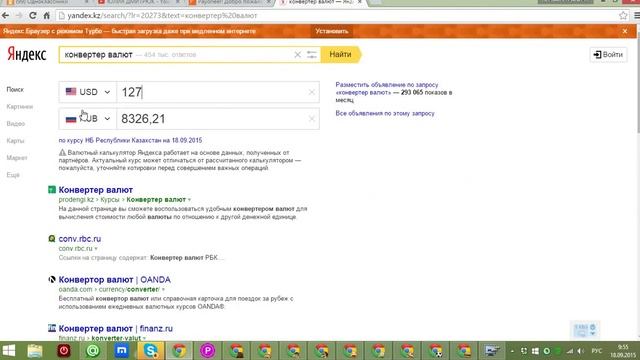The height and width of the screenshot is (360, 640).
Task: Open the conv.rbc.ru result title
Action: [80, 239]
